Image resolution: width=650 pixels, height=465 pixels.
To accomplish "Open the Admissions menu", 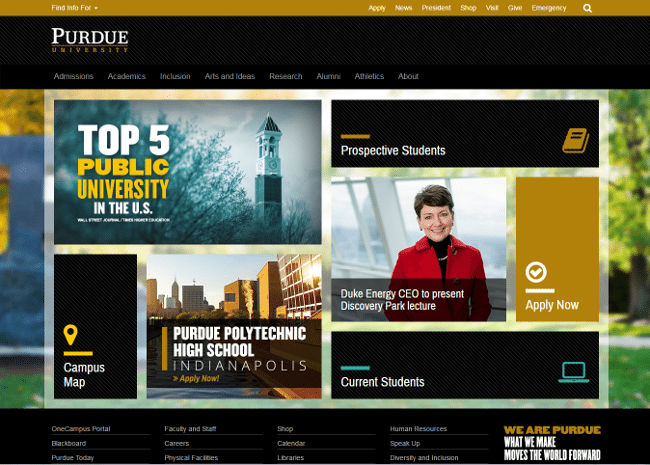I will (x=73, y=76).
